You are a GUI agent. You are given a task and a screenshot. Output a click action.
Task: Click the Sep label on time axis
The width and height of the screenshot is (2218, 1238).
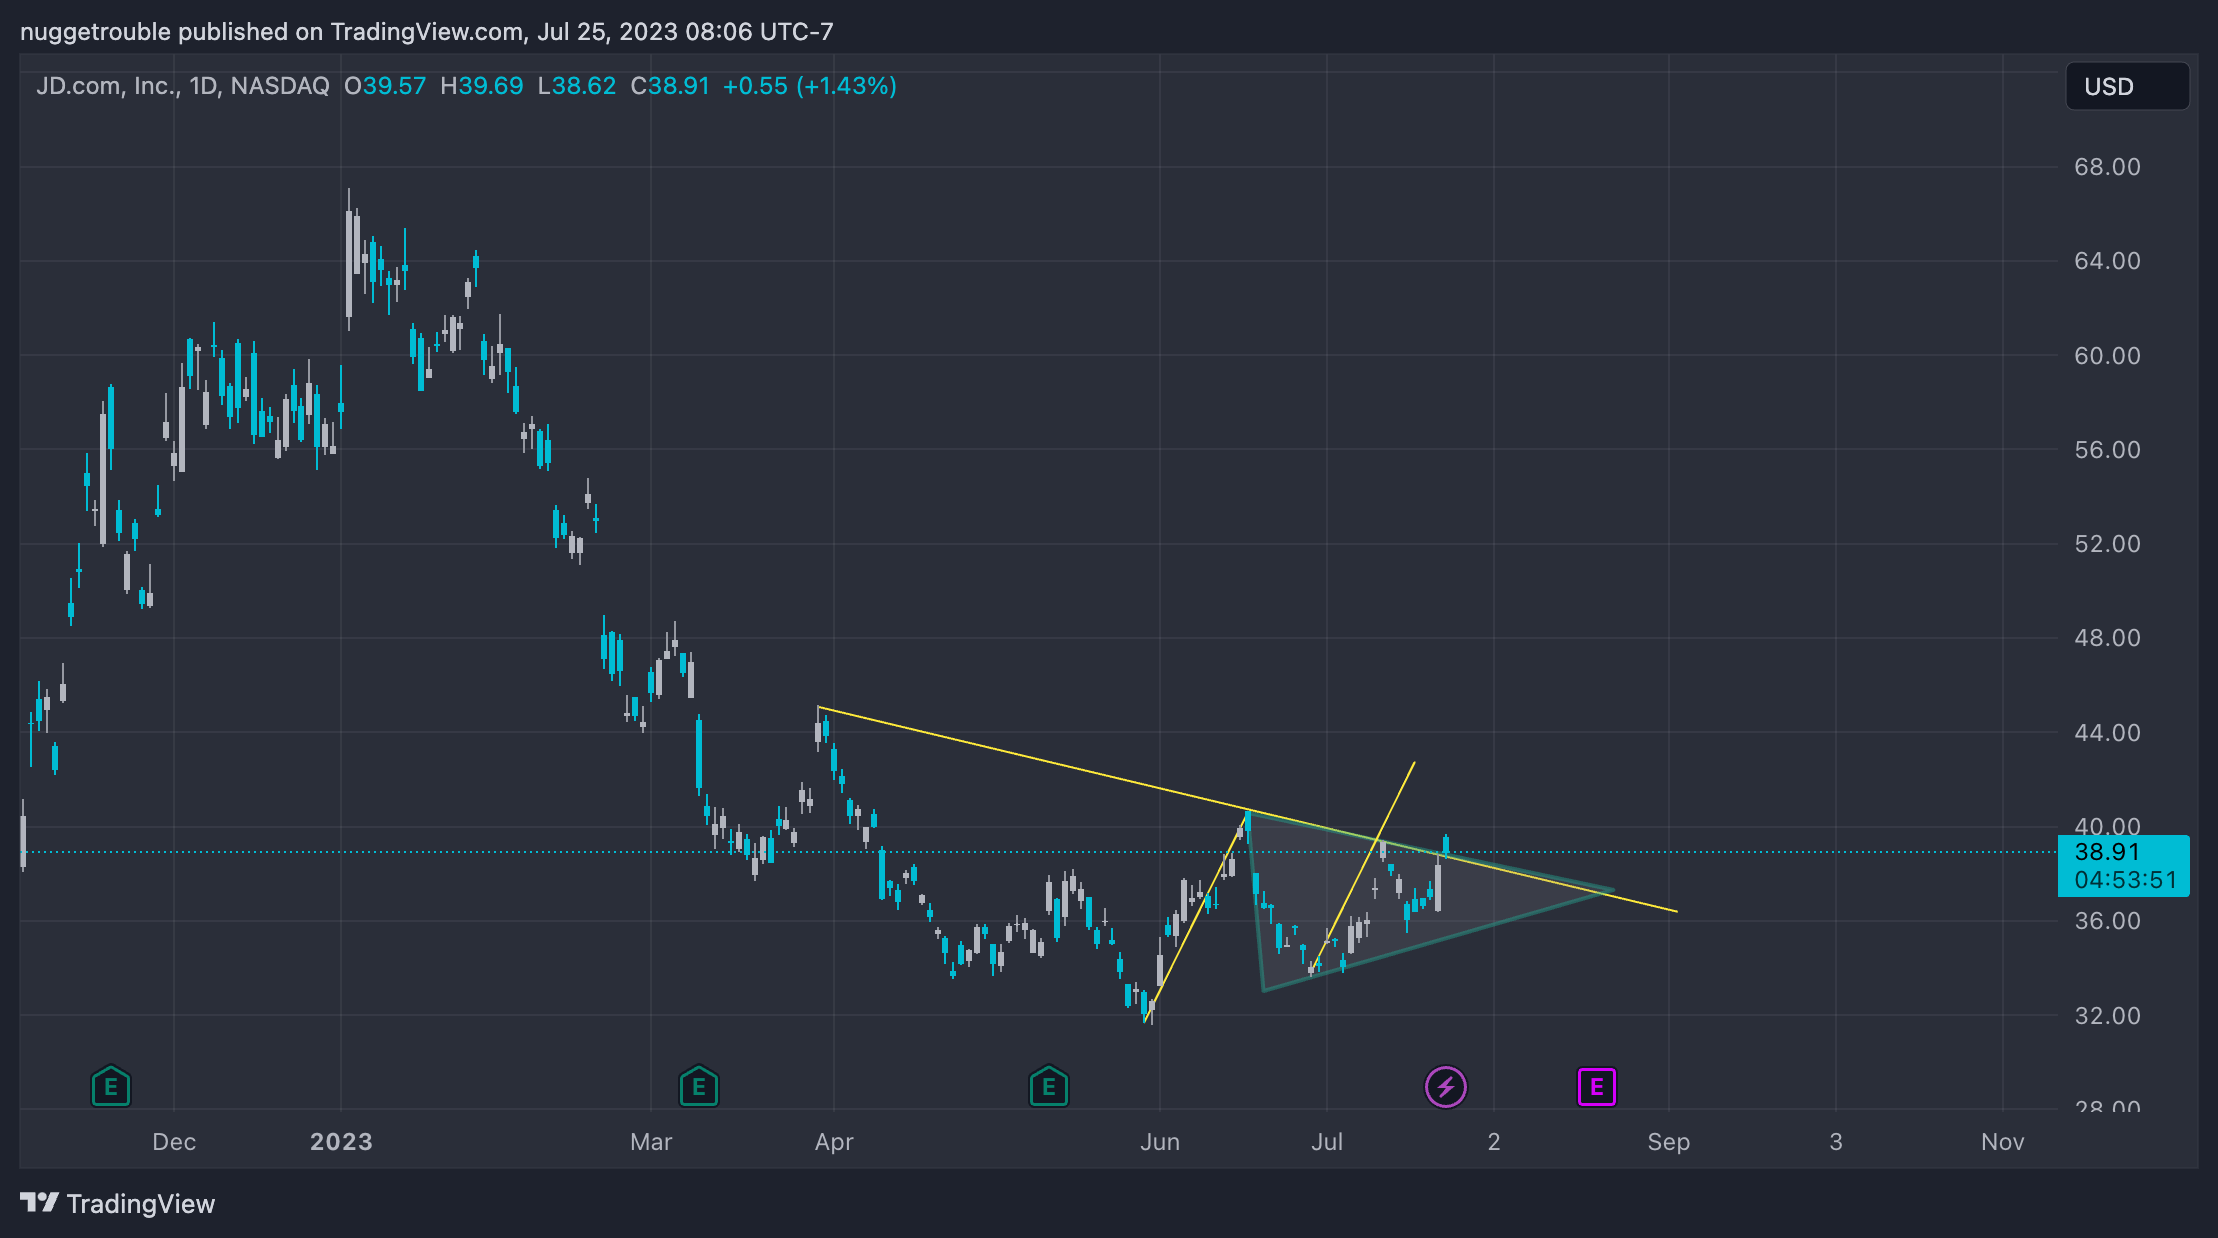coord(1669,1142)
